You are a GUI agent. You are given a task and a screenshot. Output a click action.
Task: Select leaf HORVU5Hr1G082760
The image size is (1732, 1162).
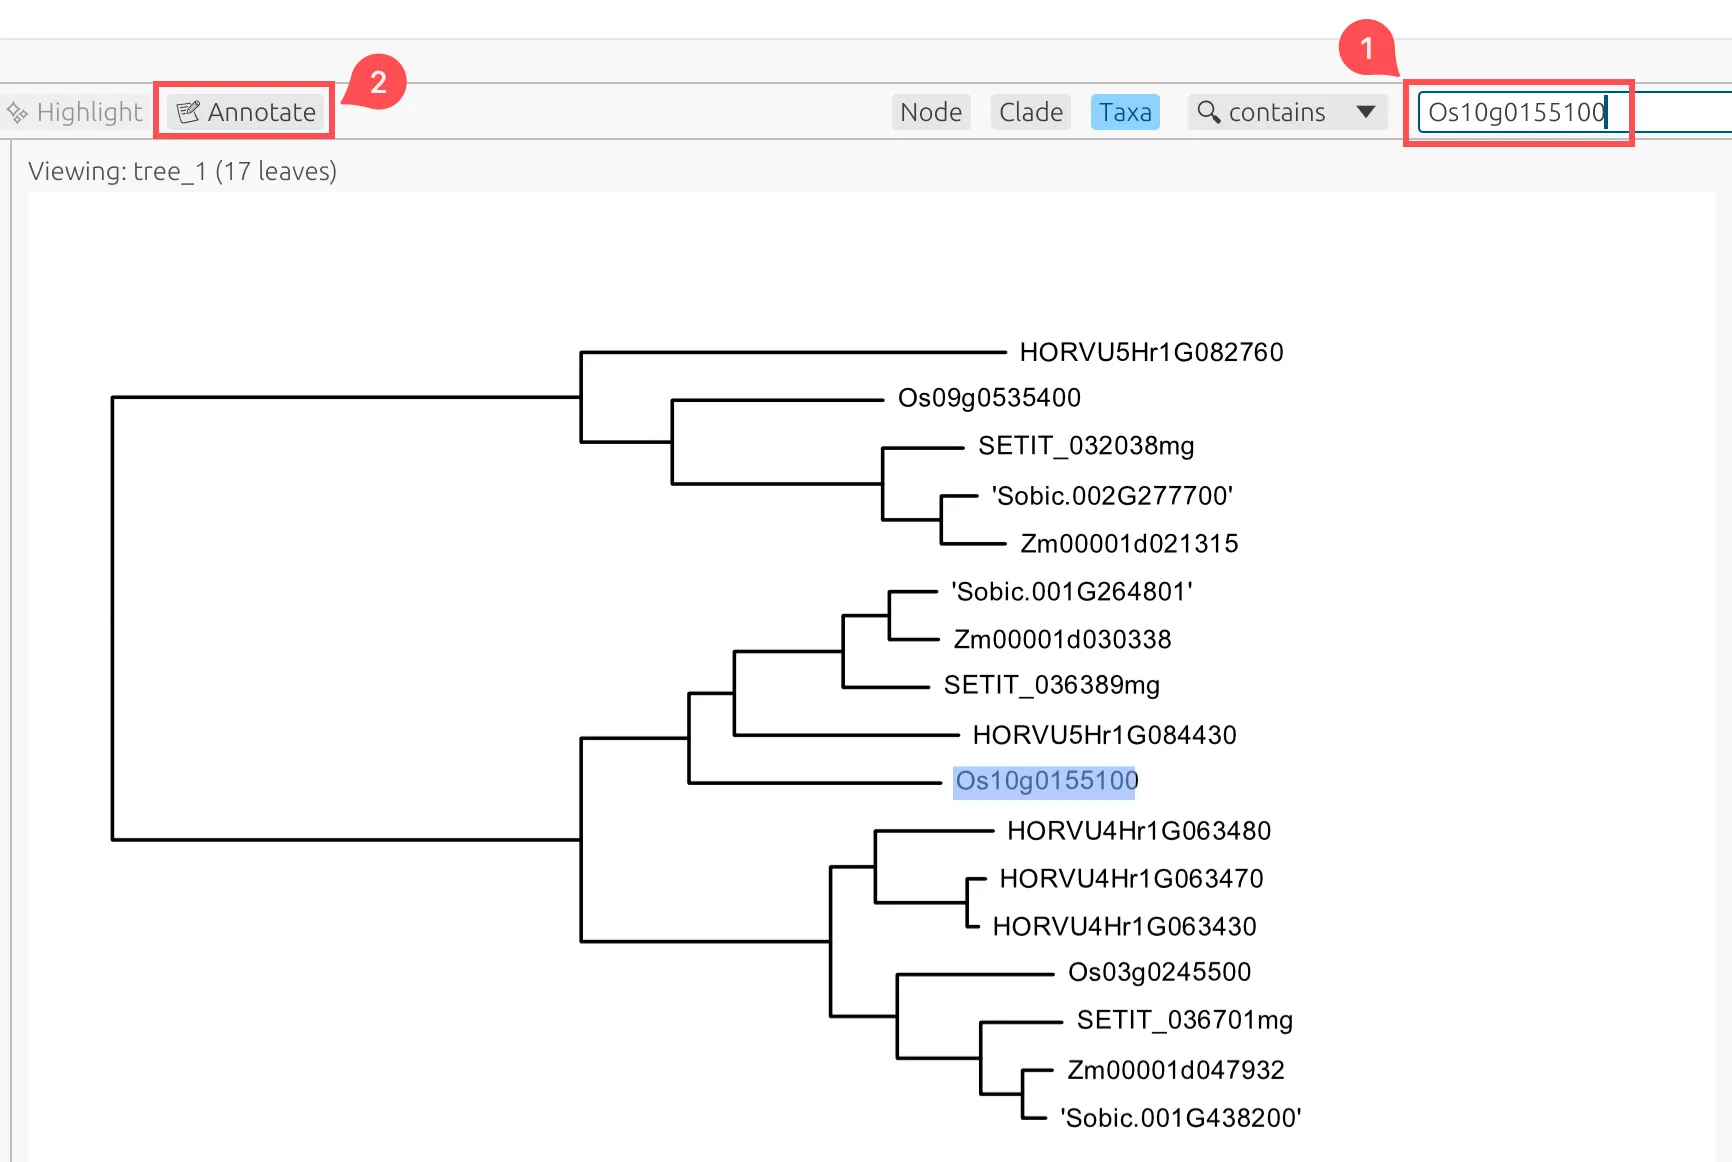(x=1151, y=352)
